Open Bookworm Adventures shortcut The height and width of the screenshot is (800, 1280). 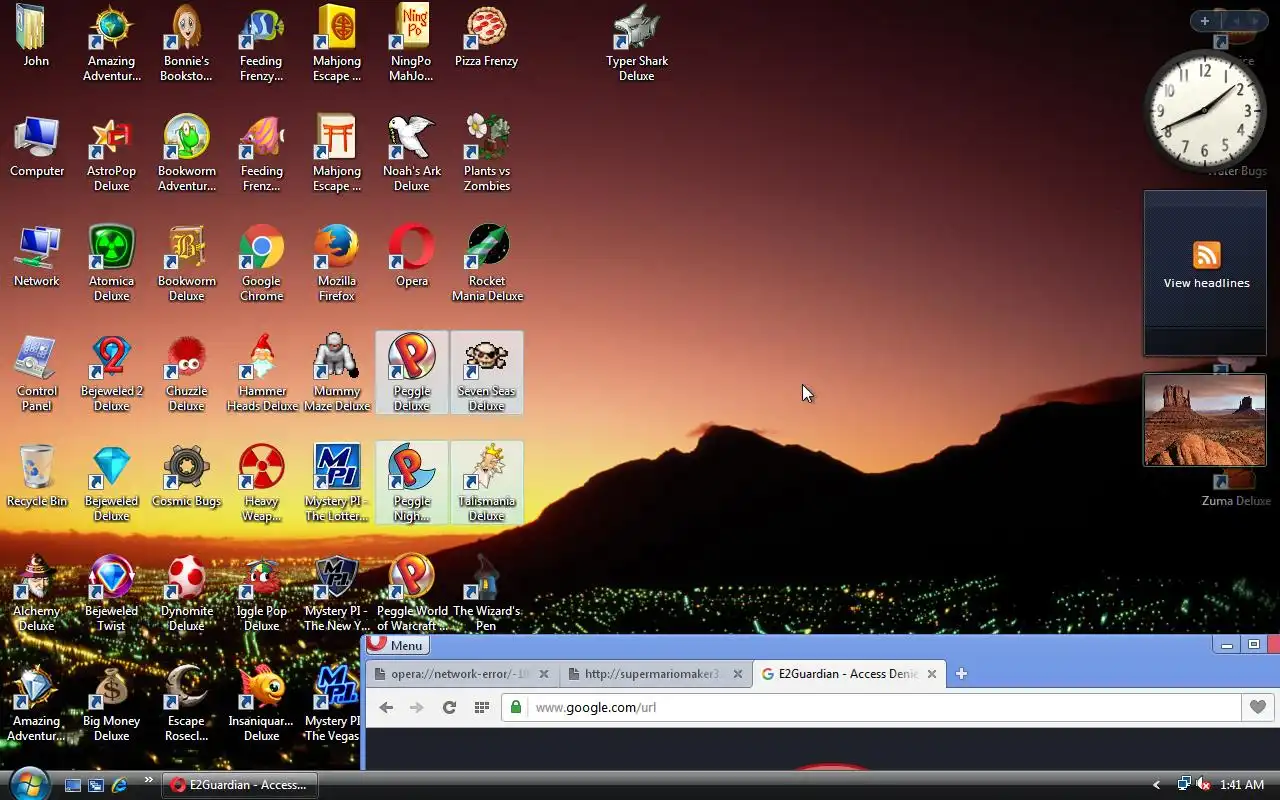(186, 153)
